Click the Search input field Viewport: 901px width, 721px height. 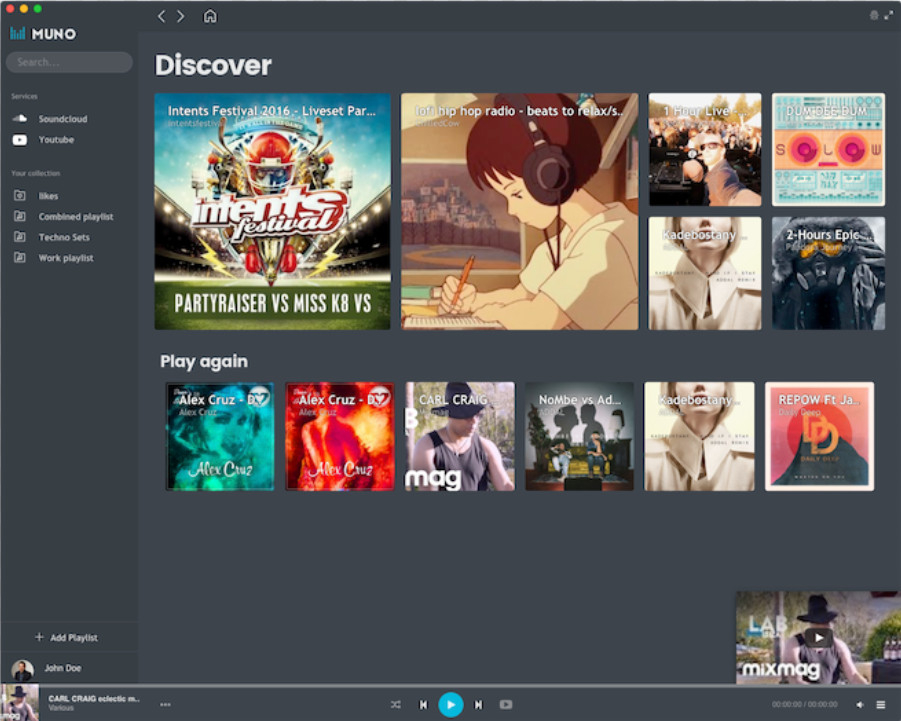[69, 62]
